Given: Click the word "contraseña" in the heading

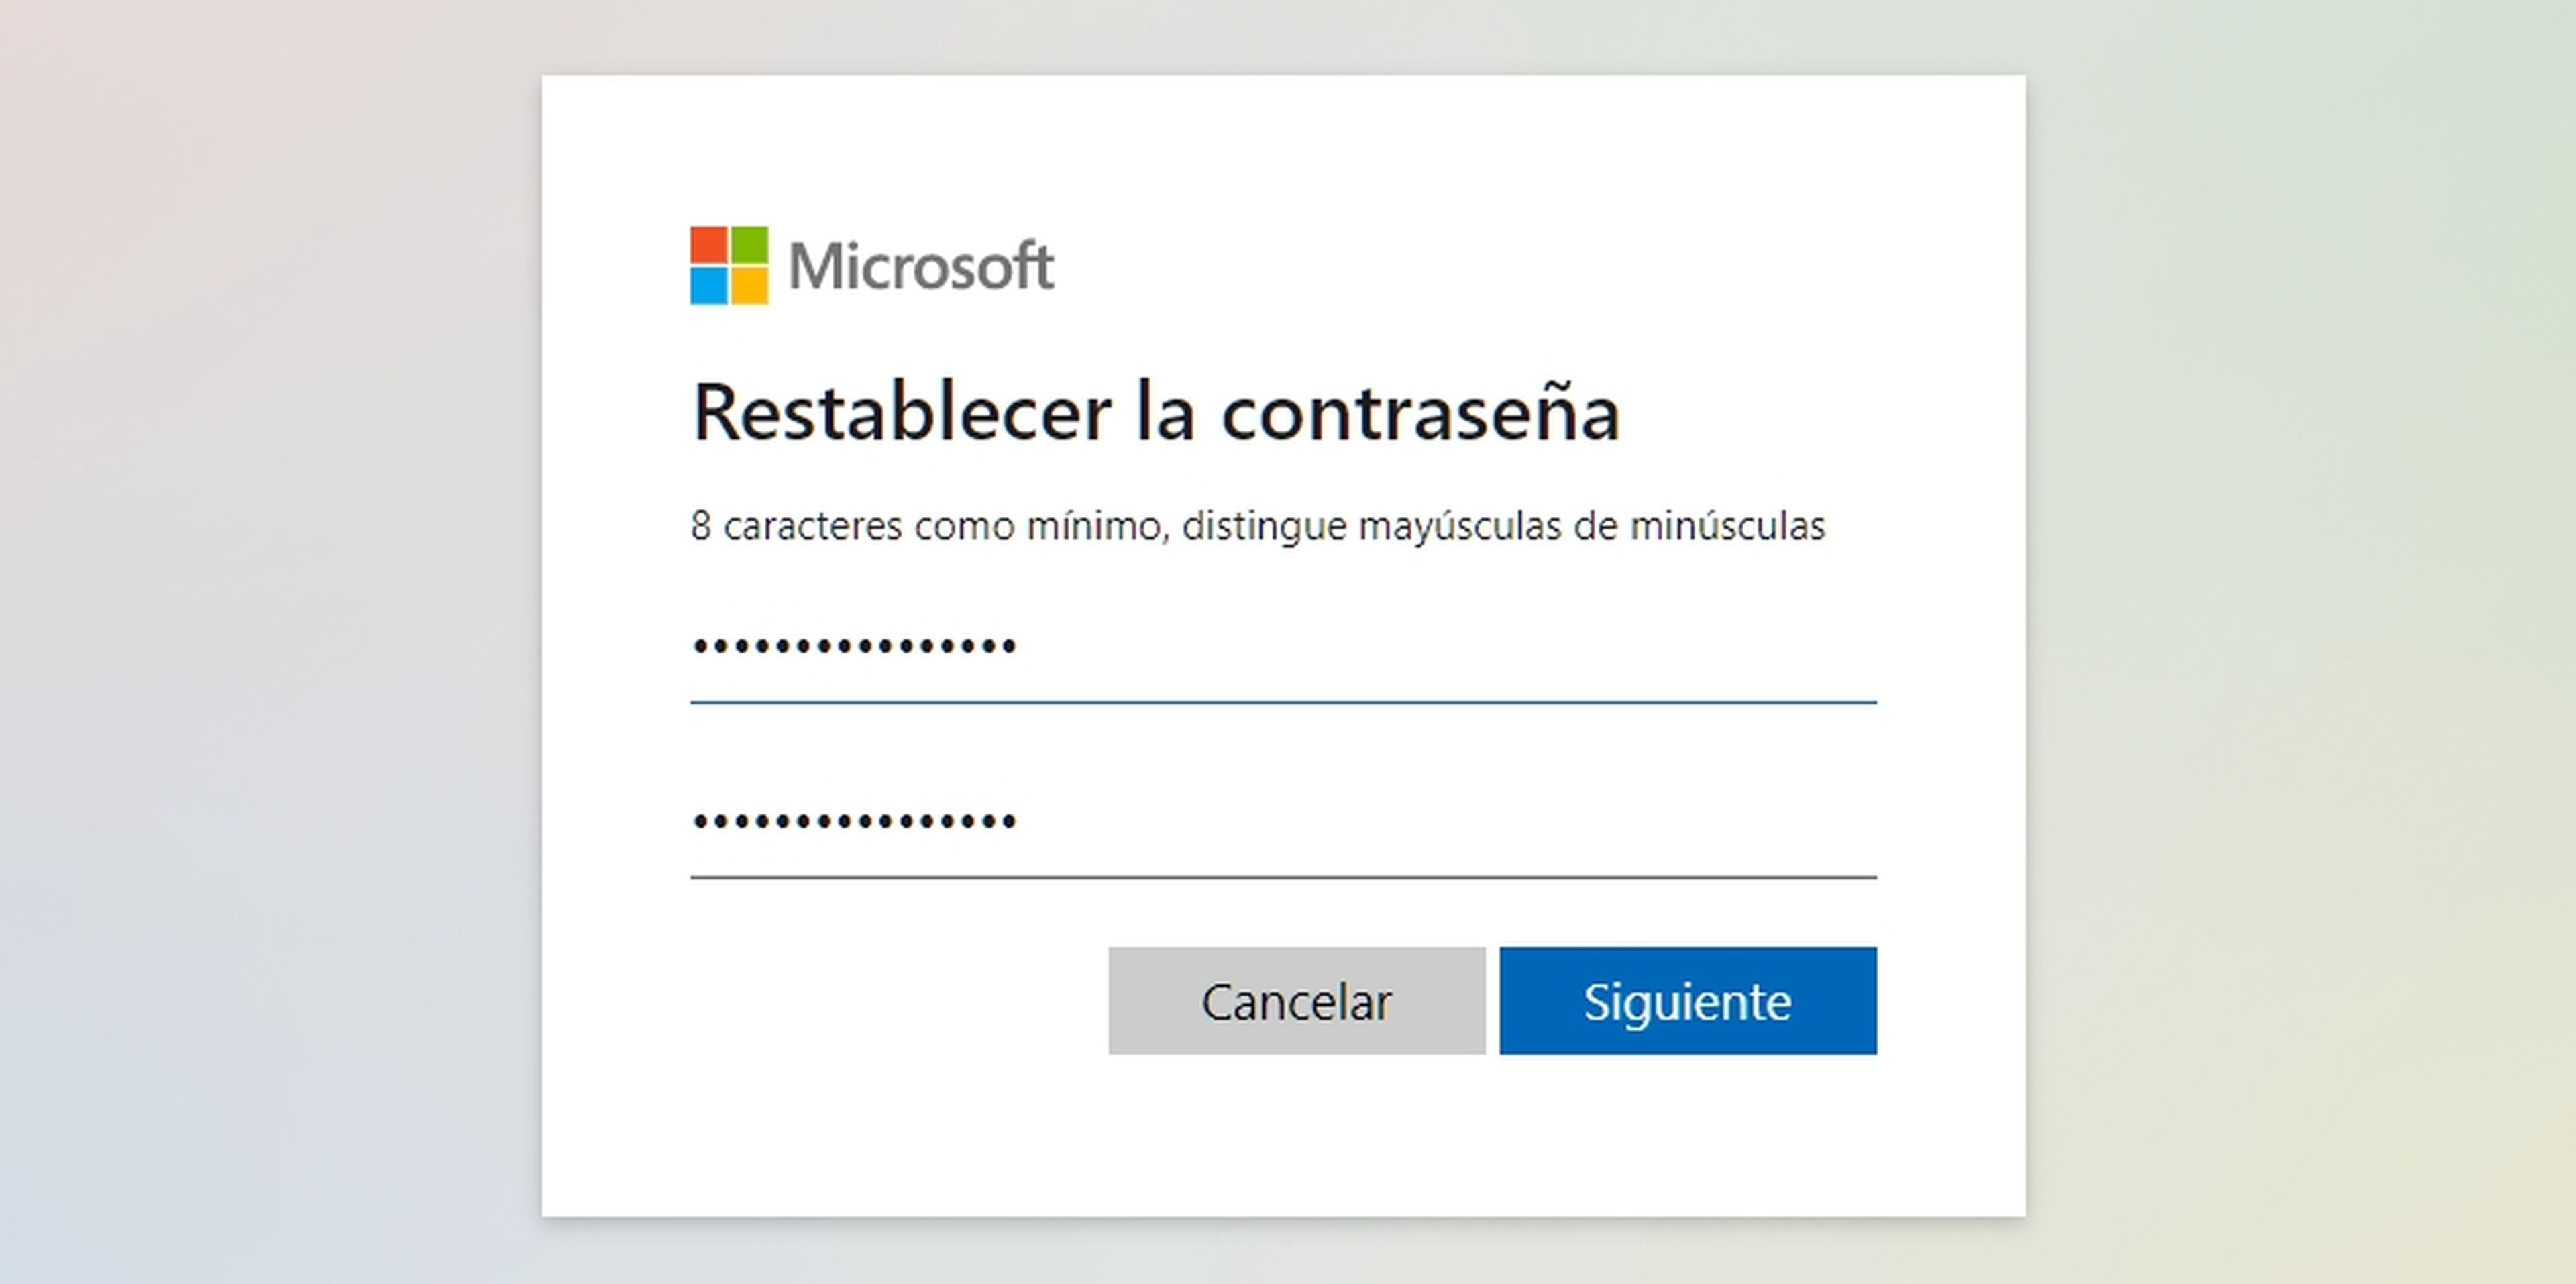Looking at the screenshot, I should click(1420, 412).
